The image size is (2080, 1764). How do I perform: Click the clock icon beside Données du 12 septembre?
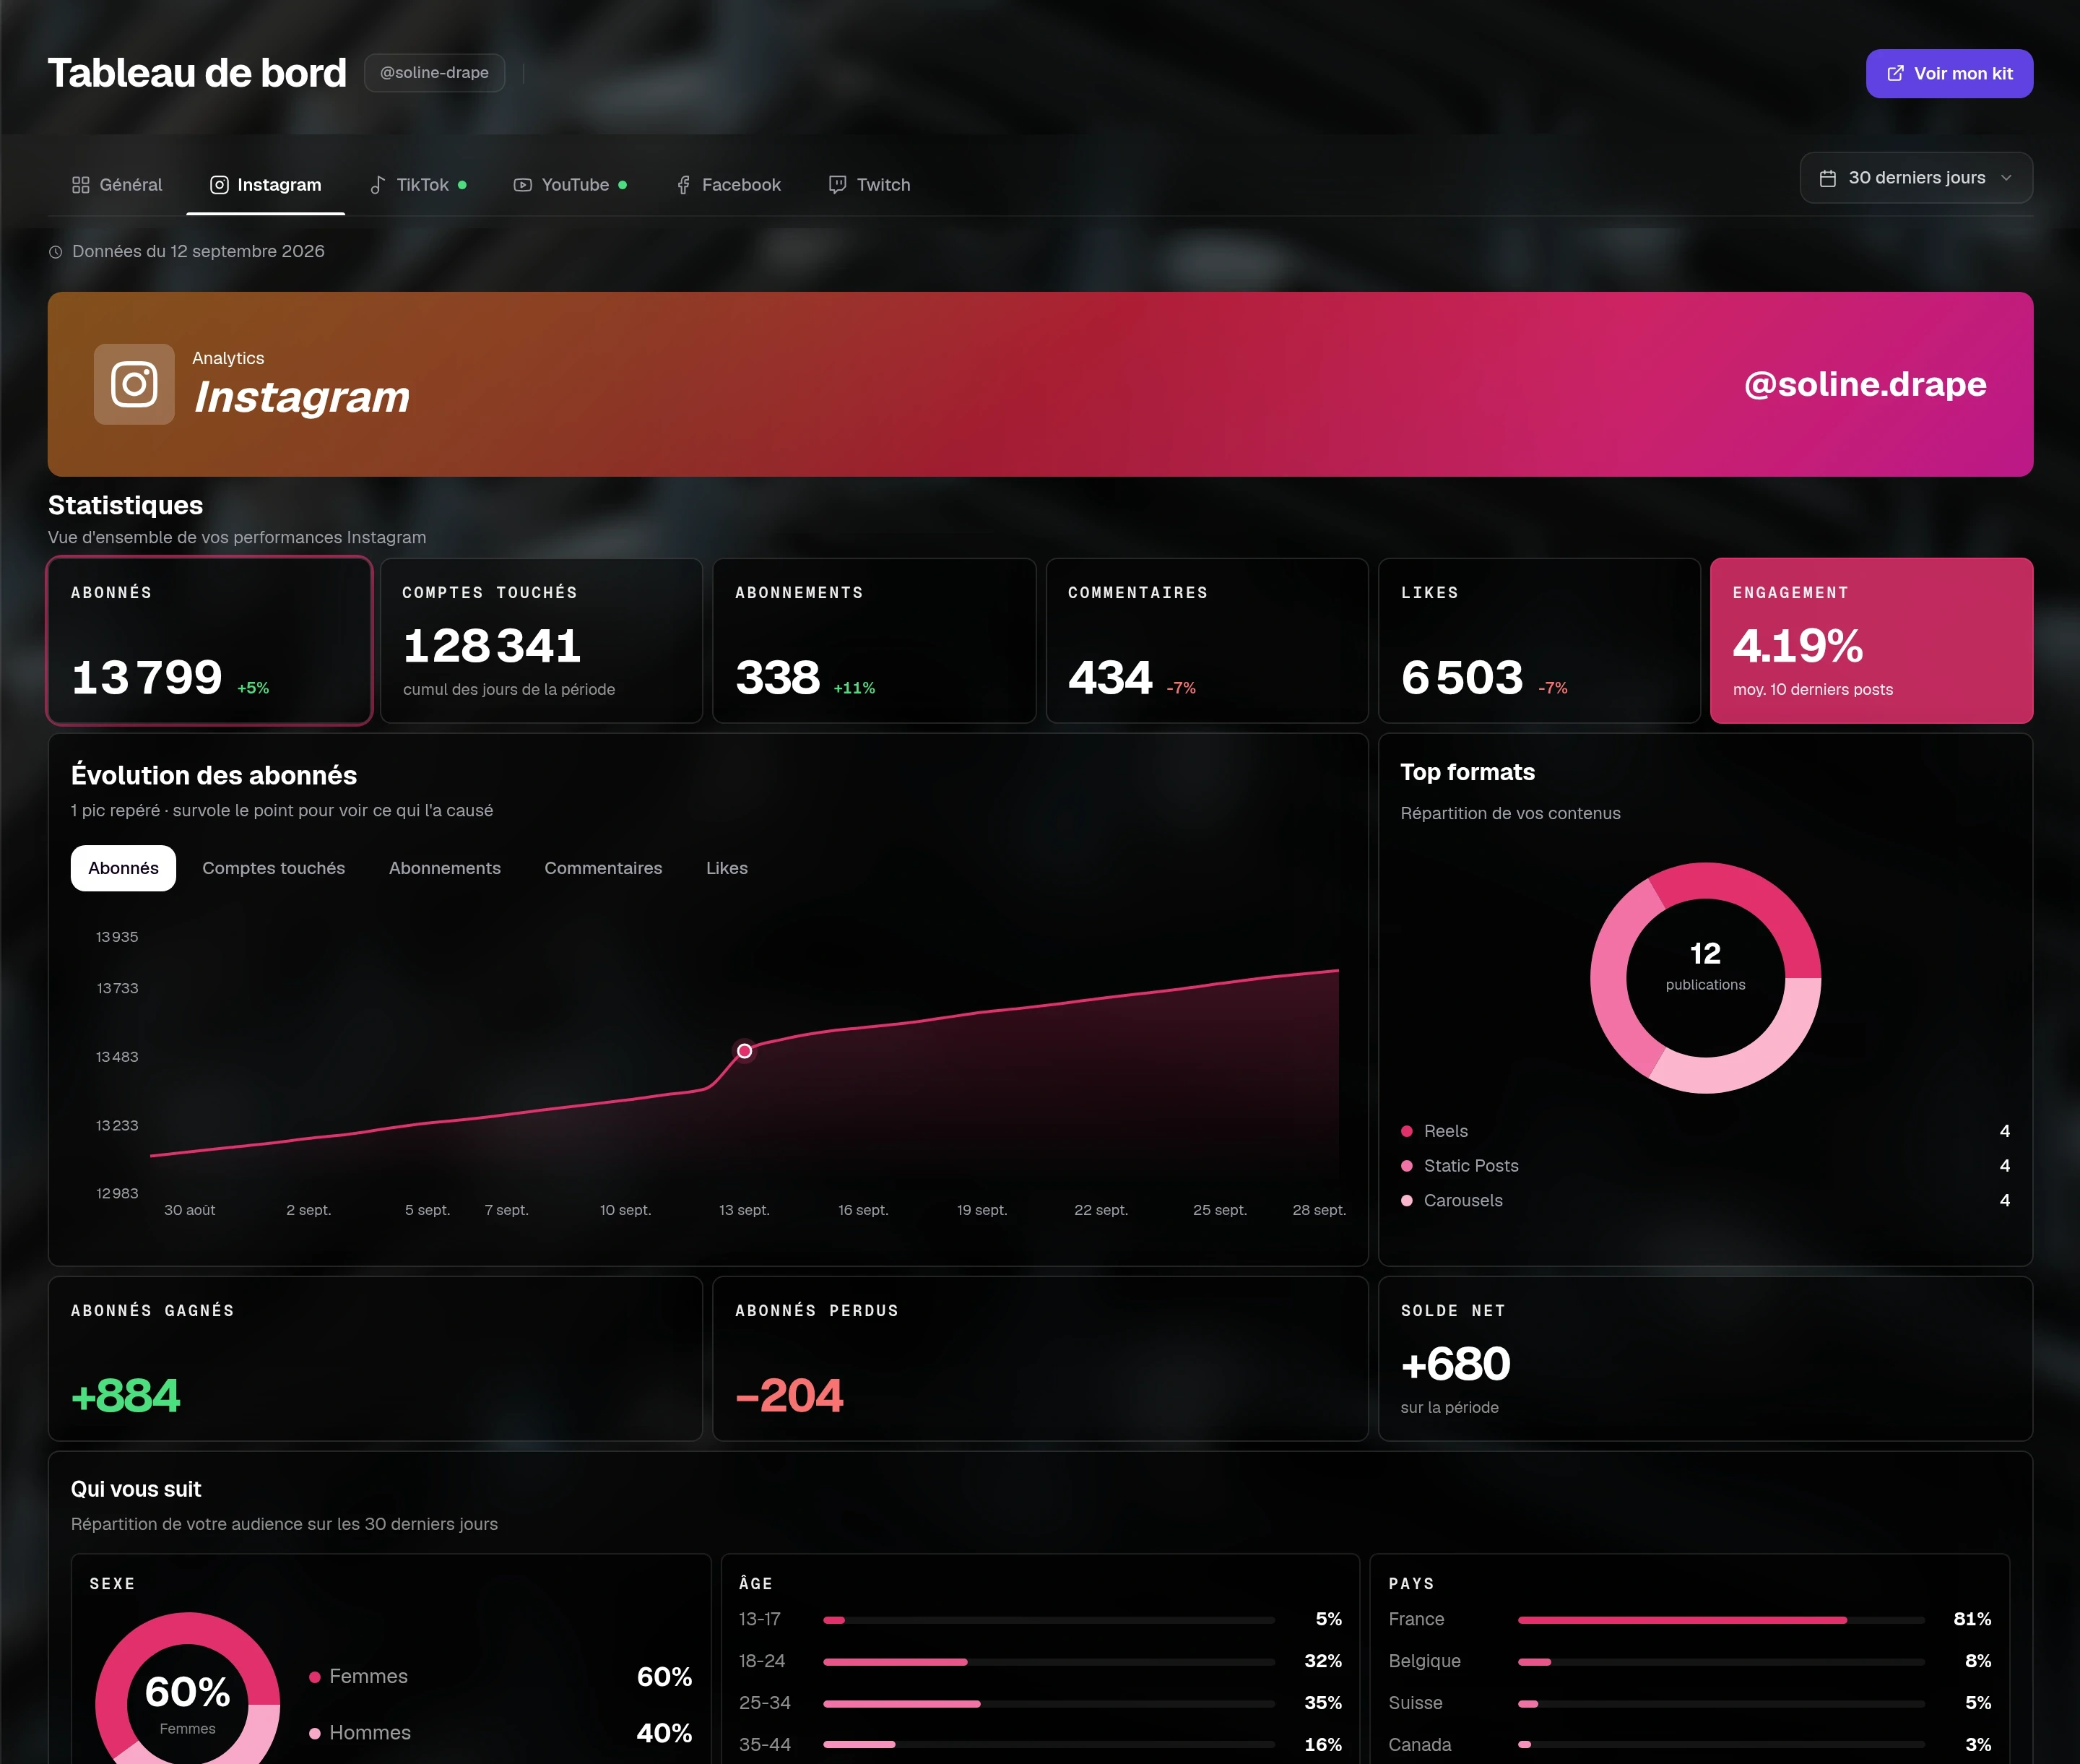click(x=56, y=252)
